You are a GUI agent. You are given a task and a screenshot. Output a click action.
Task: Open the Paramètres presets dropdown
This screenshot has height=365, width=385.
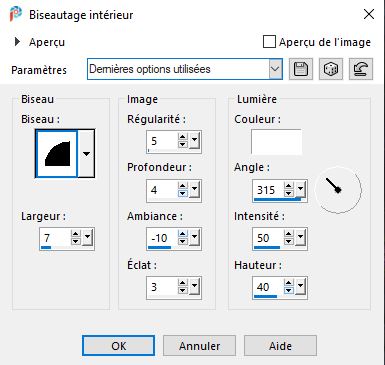(275, 69)
